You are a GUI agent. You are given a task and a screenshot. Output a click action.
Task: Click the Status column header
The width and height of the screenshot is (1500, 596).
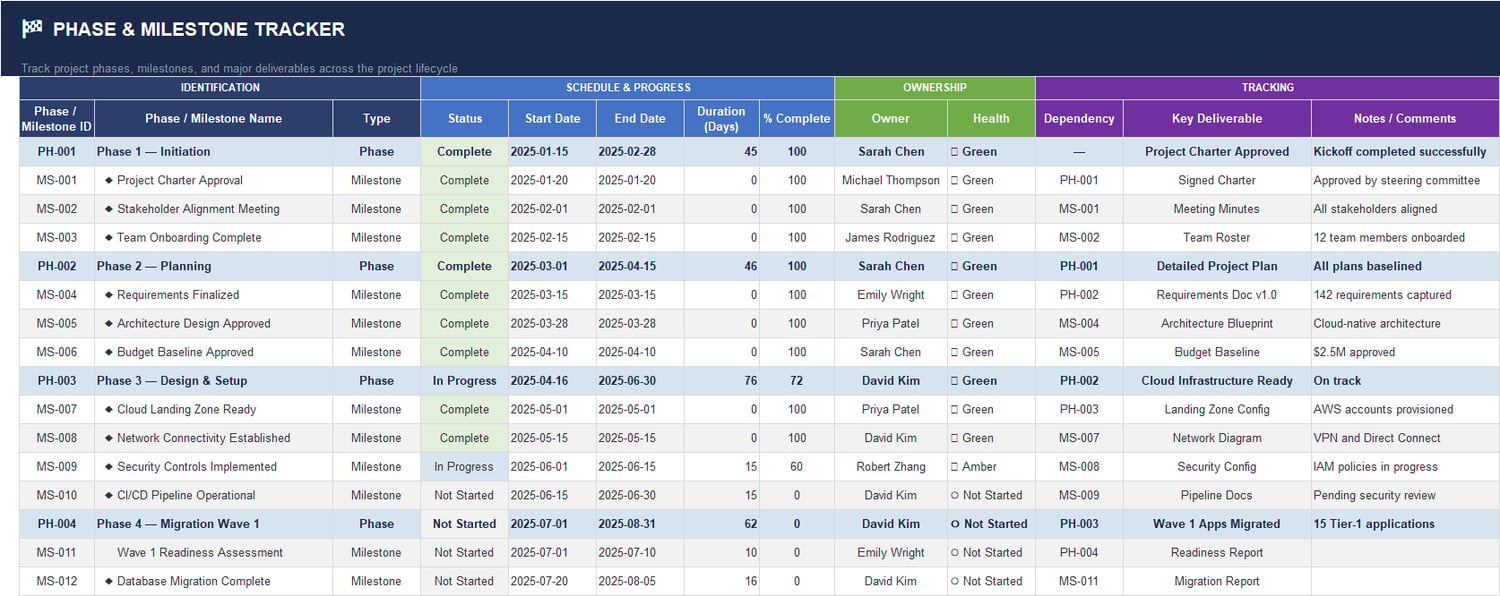pyautogui.click(x=465, y=118)
